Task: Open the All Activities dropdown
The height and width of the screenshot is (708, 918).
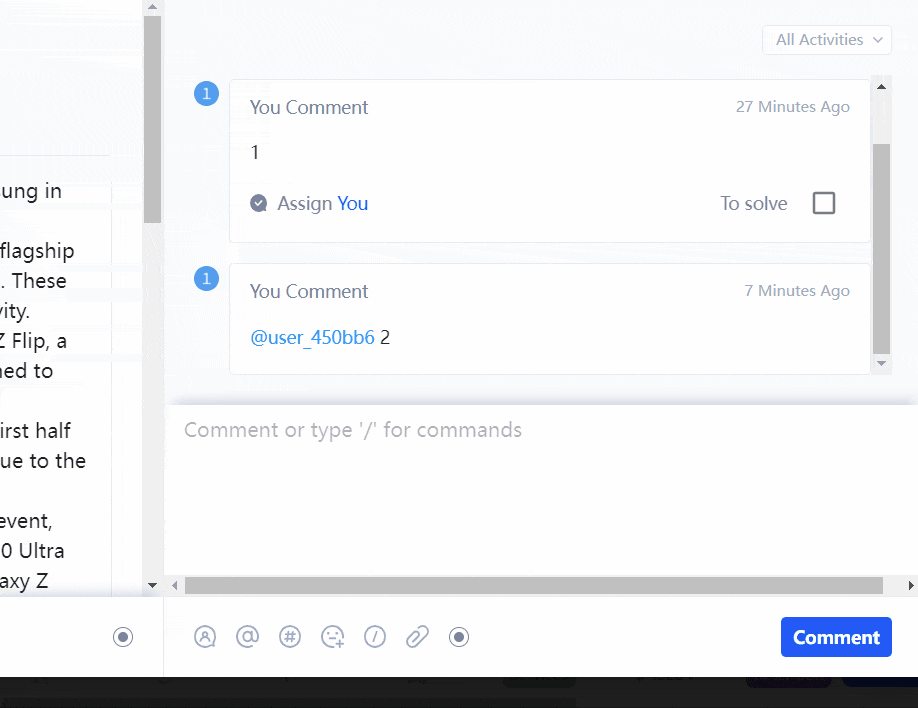Action: point(826,39)
